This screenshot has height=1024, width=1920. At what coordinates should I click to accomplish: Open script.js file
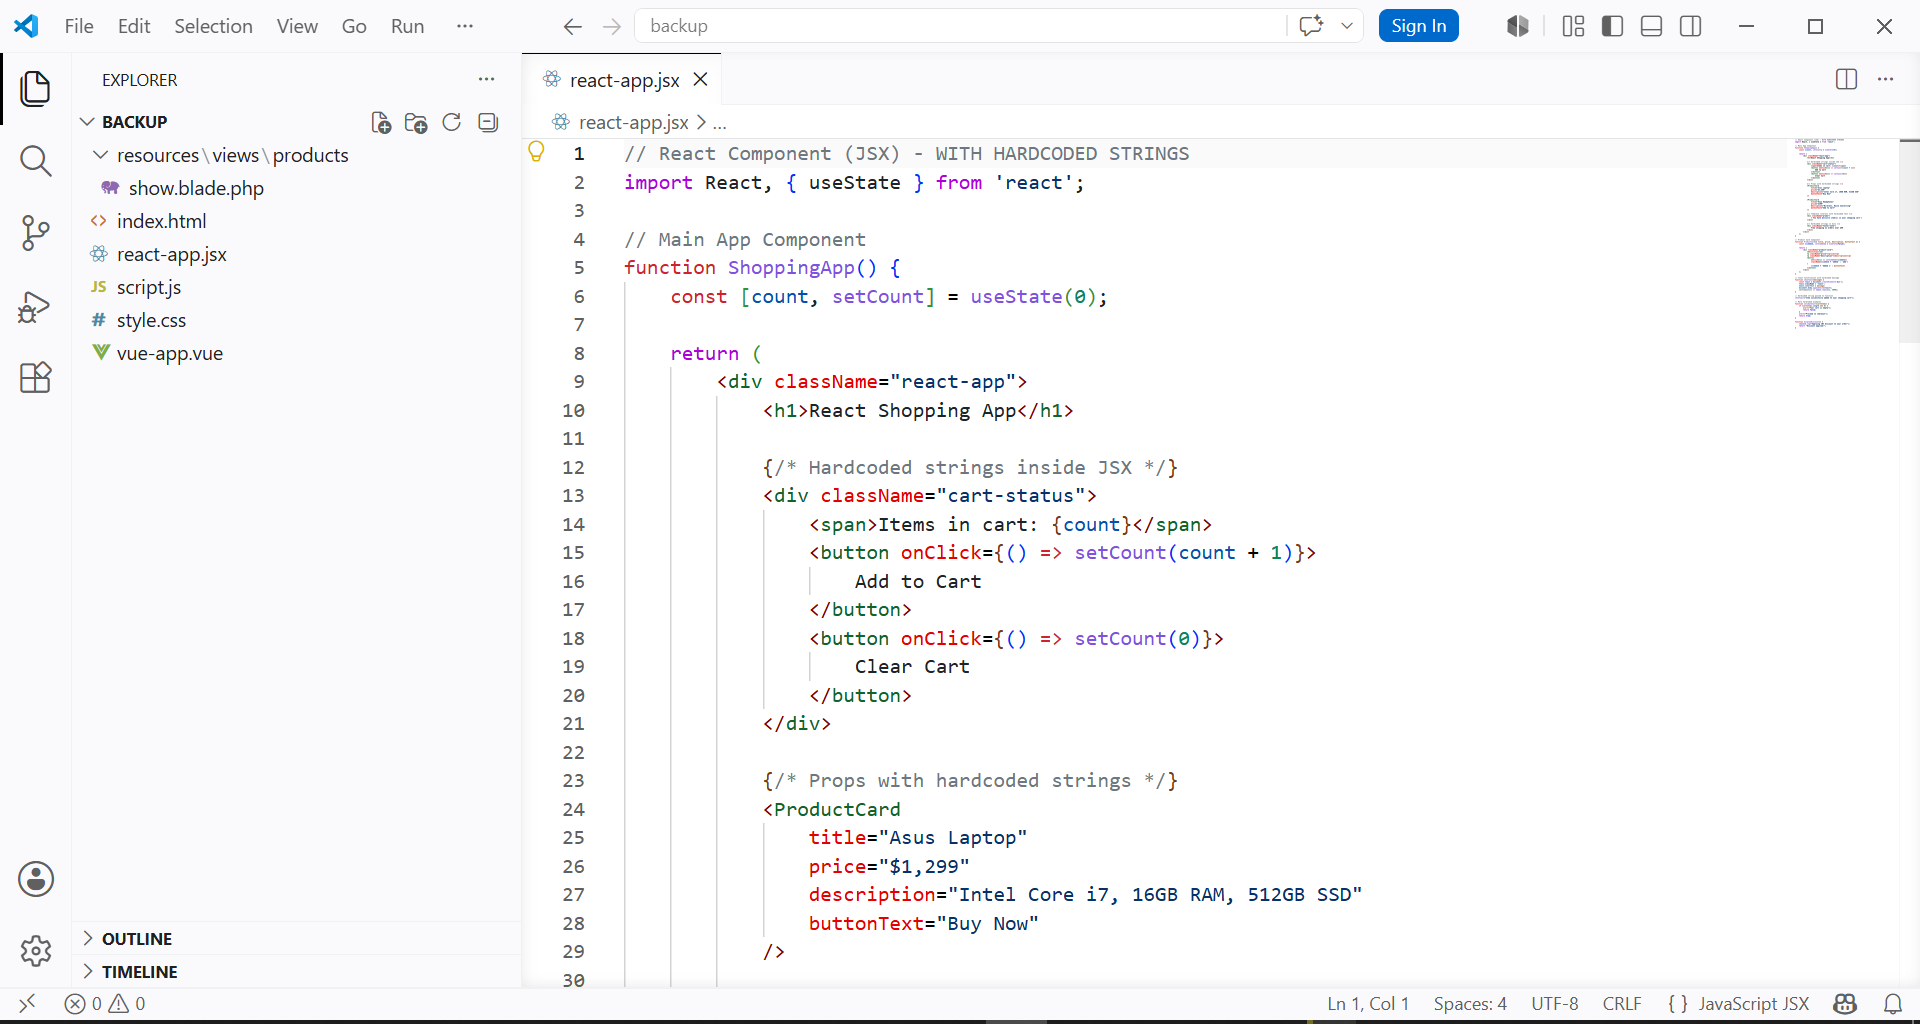[x=148, y=287]
